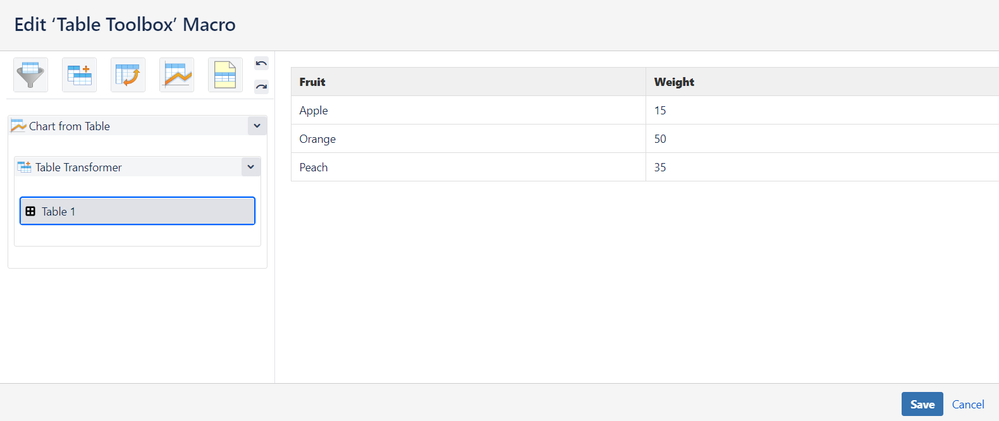Click the Apple cell in the table

tap(313, 110)
